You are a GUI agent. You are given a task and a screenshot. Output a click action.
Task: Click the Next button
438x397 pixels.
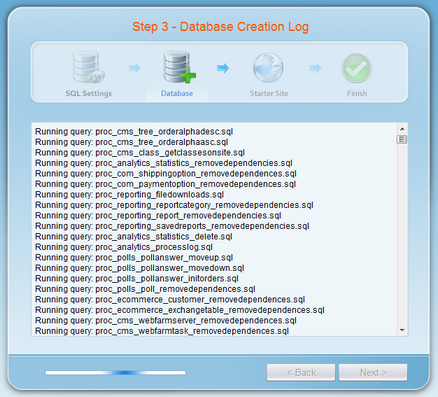pyautogui.click(x=373, y=372)
